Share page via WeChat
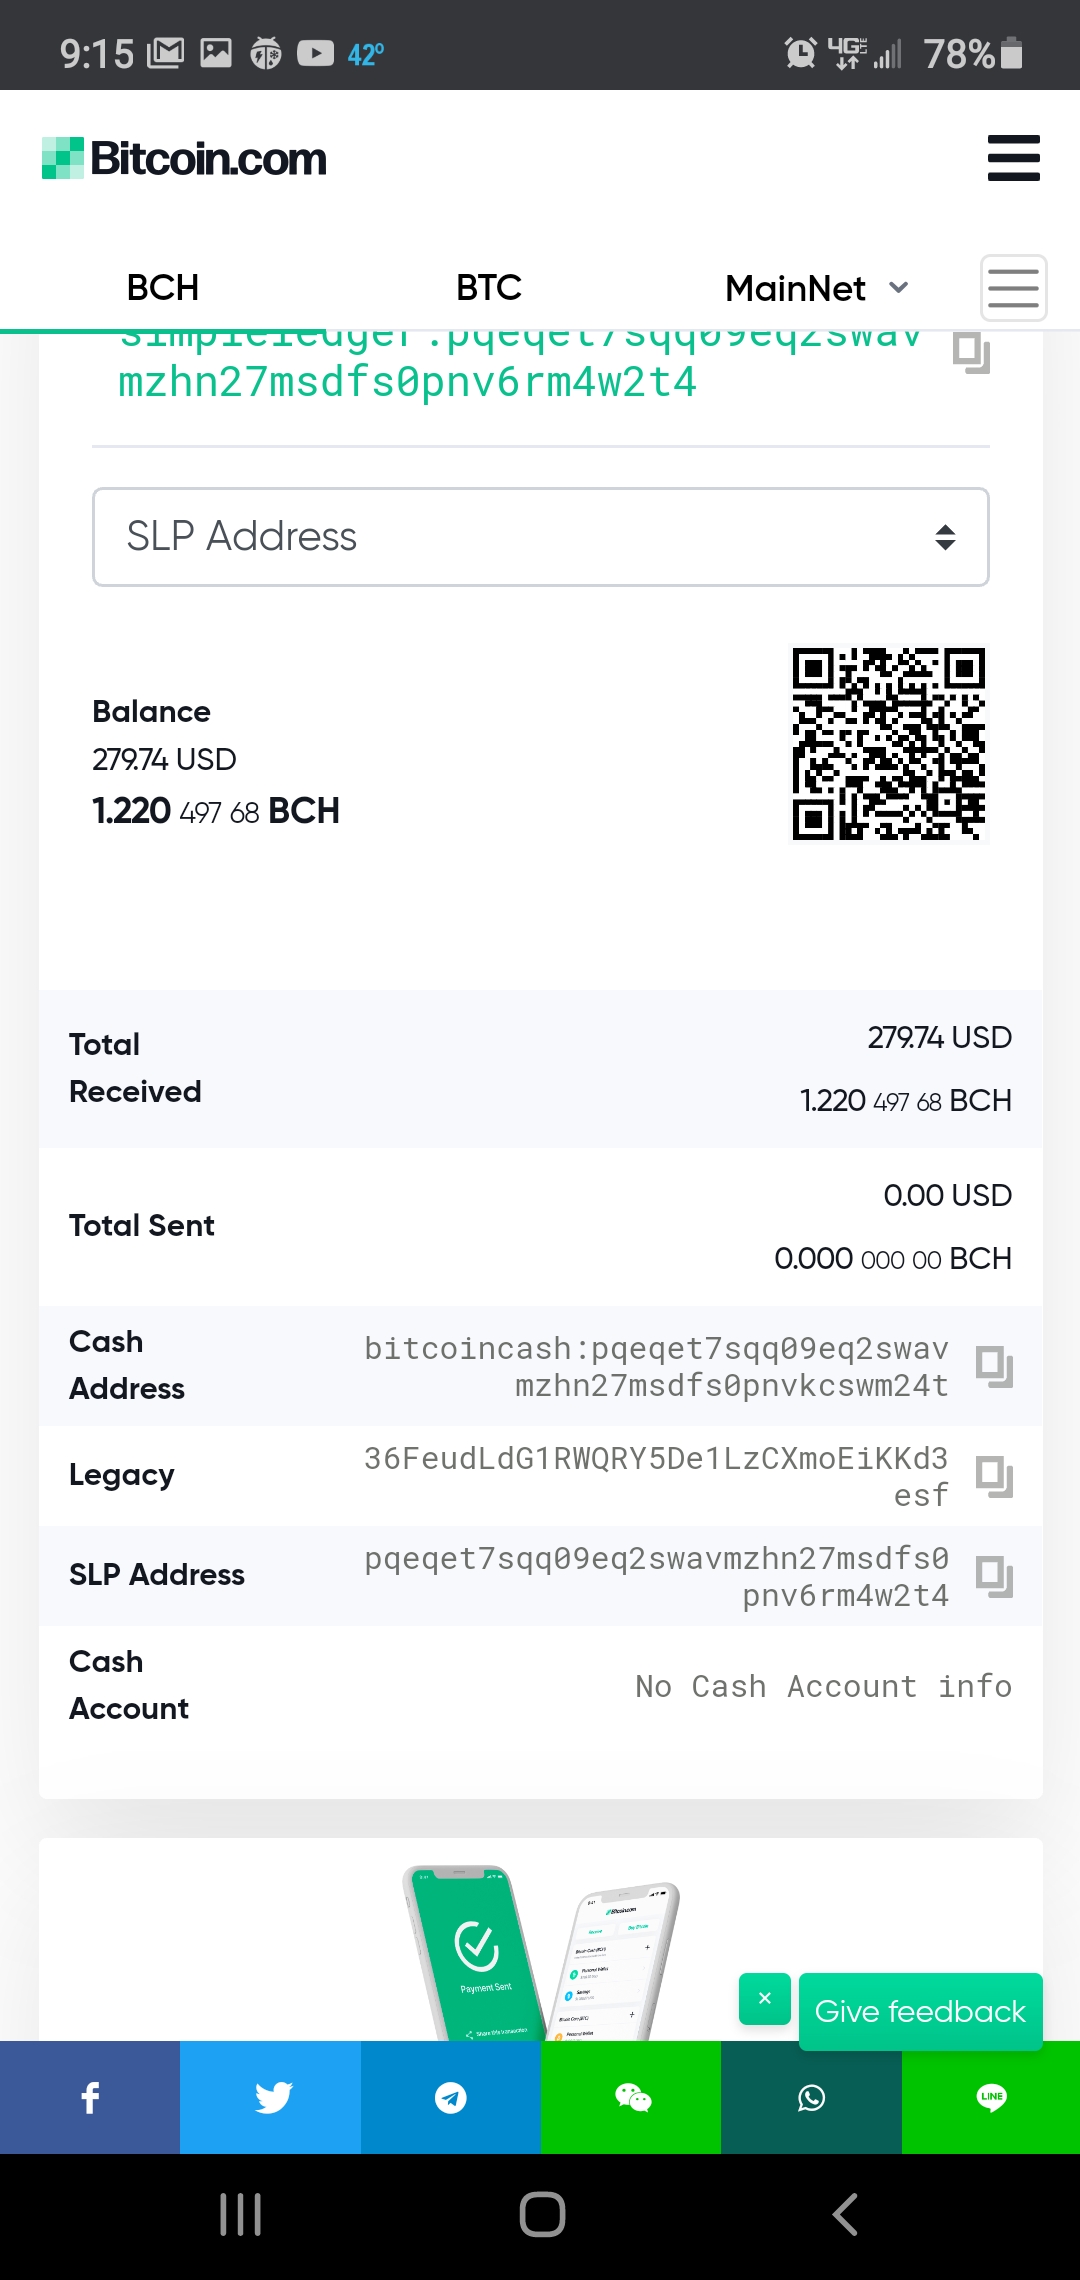This screenshot has height=2280, width=1080. 631,2097
